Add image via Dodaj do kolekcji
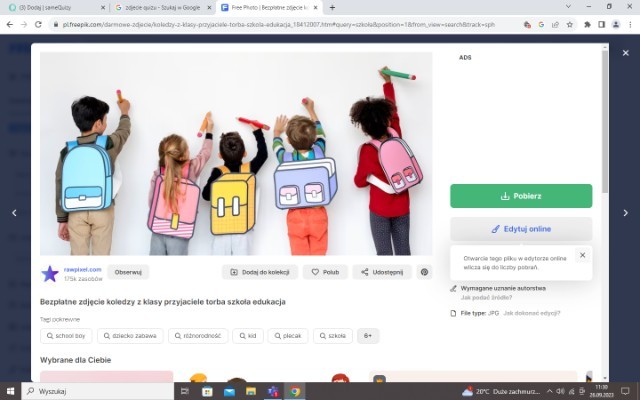 [260, 272]
